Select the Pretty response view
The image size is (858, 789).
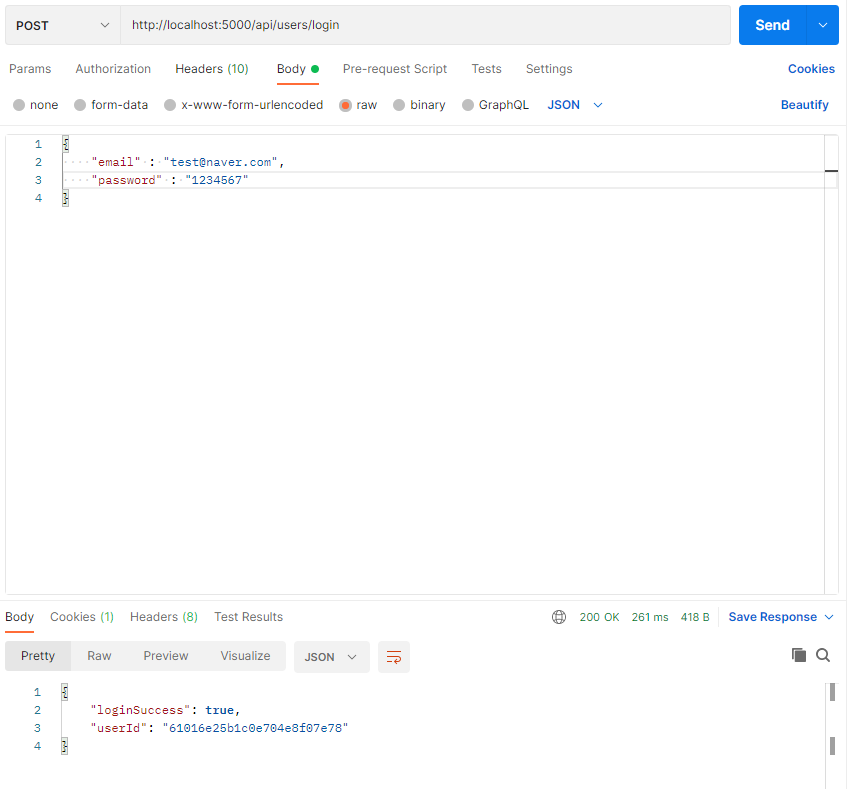(38, 656)
